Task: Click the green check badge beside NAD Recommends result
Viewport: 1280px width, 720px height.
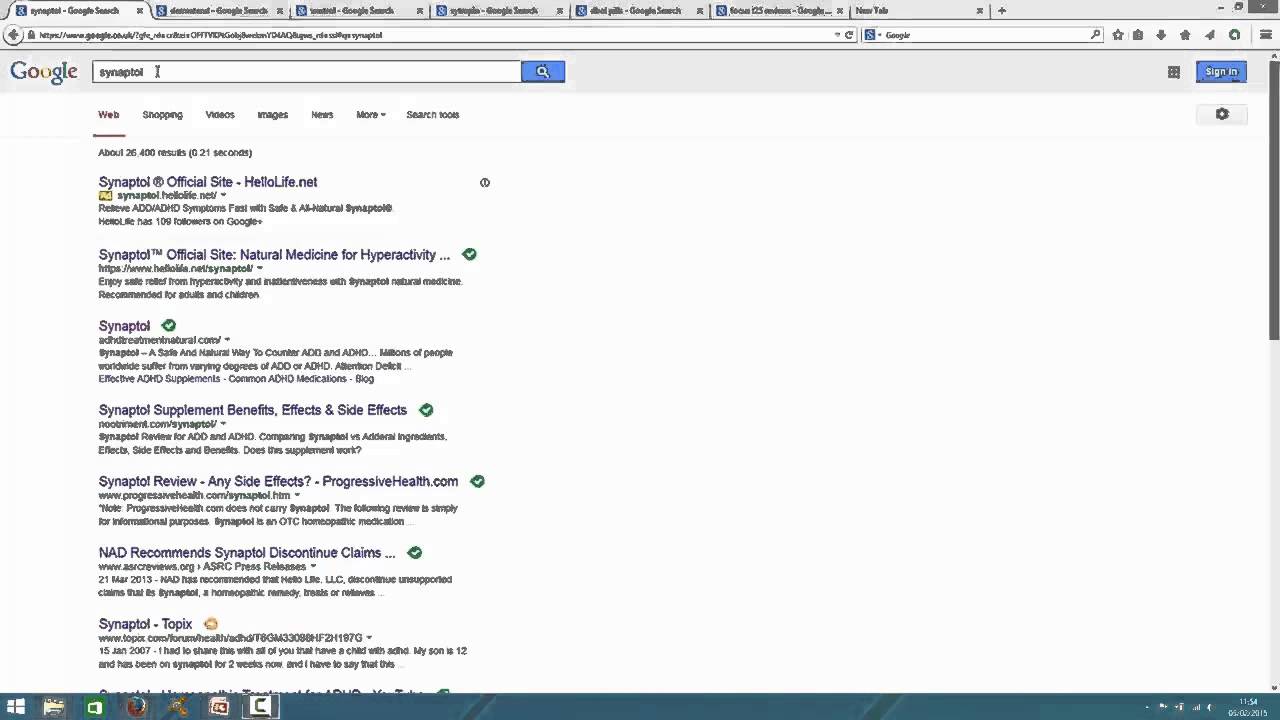Action: (414, 553)
